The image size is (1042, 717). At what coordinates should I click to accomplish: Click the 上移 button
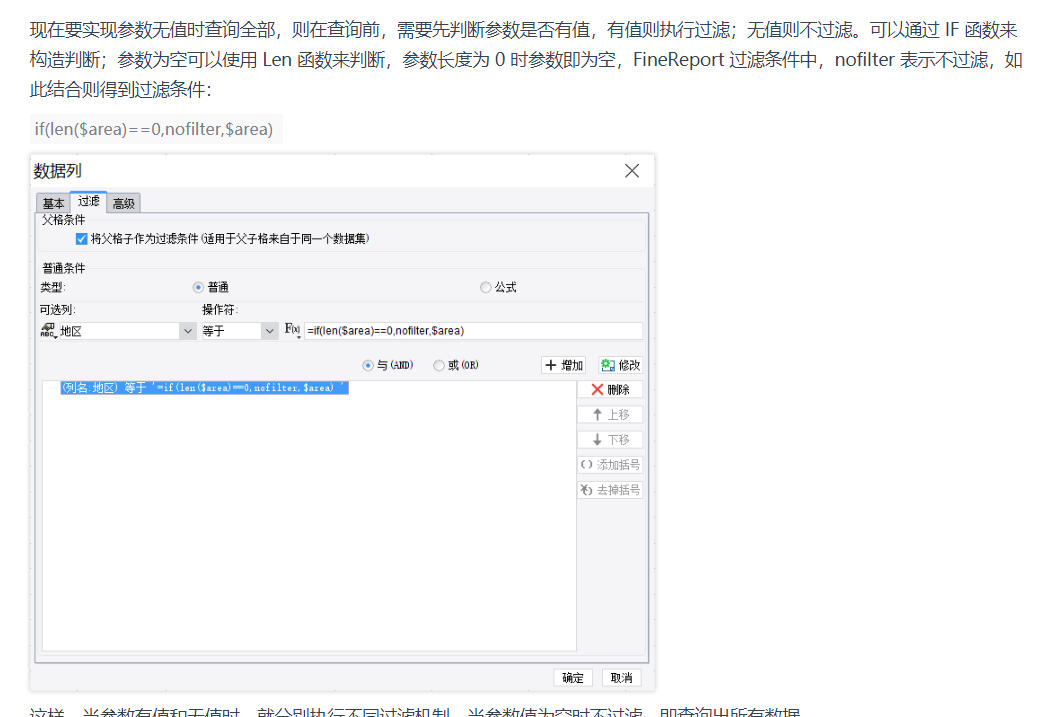(x=610, y=415)
